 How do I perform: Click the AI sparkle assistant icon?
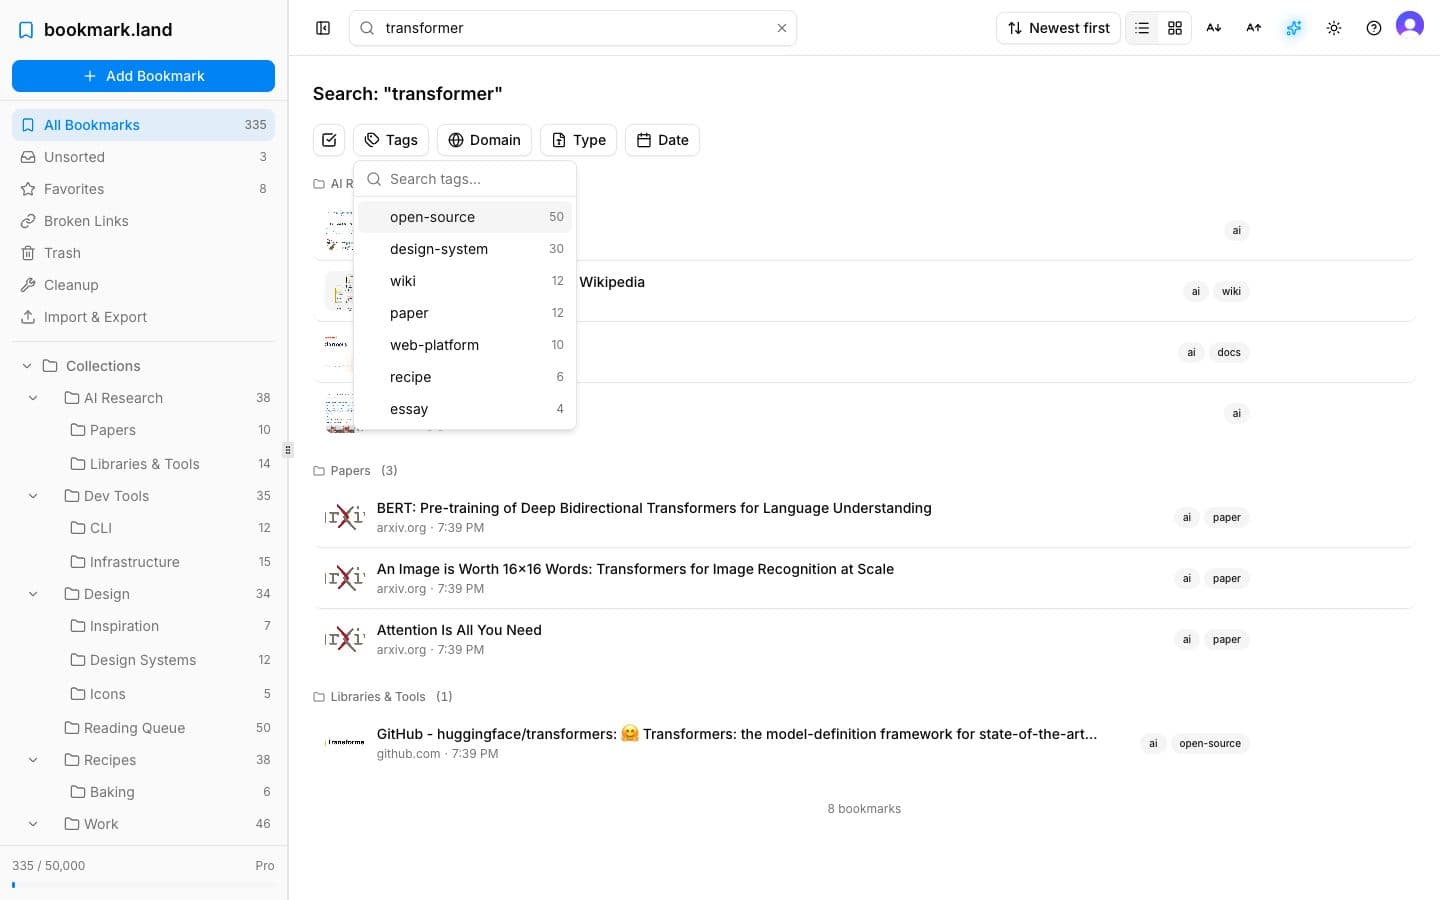[1294, 28]
